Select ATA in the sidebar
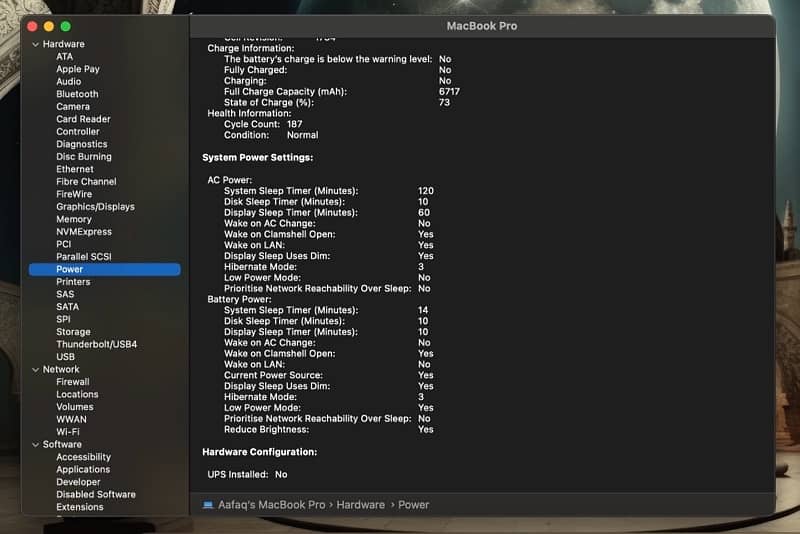This screenshot has height=534, width=800. pyautogui.click(x=64, y=57)
